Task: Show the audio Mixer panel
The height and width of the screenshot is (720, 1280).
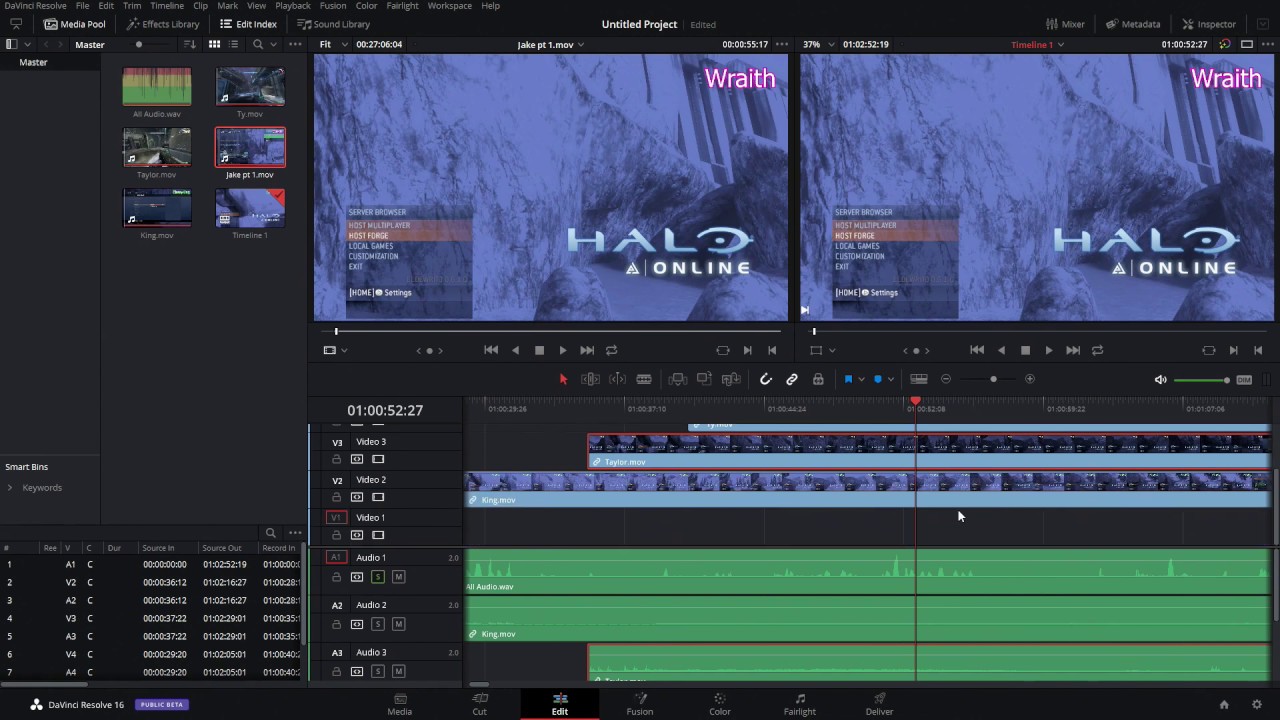Action: point(1065,24)
